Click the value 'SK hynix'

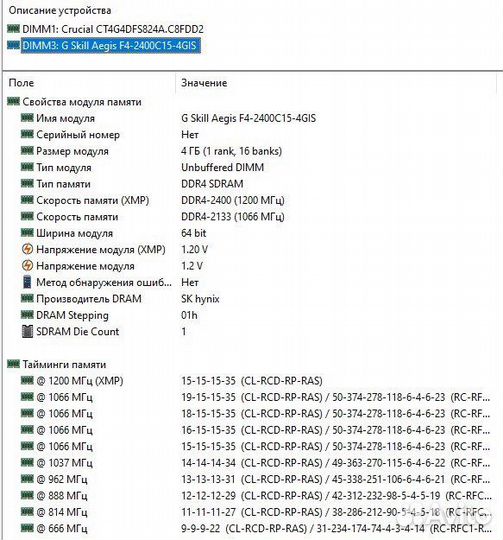(200, 299)
